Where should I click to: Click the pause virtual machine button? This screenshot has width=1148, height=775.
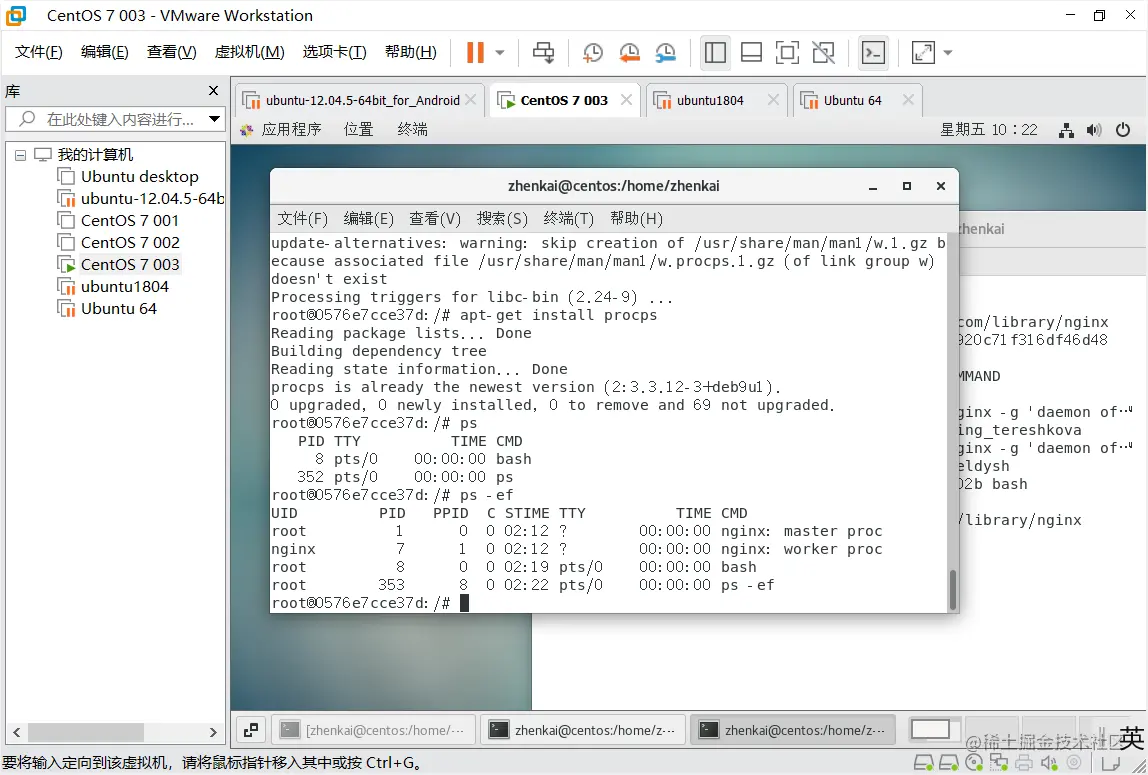(475, 52)
